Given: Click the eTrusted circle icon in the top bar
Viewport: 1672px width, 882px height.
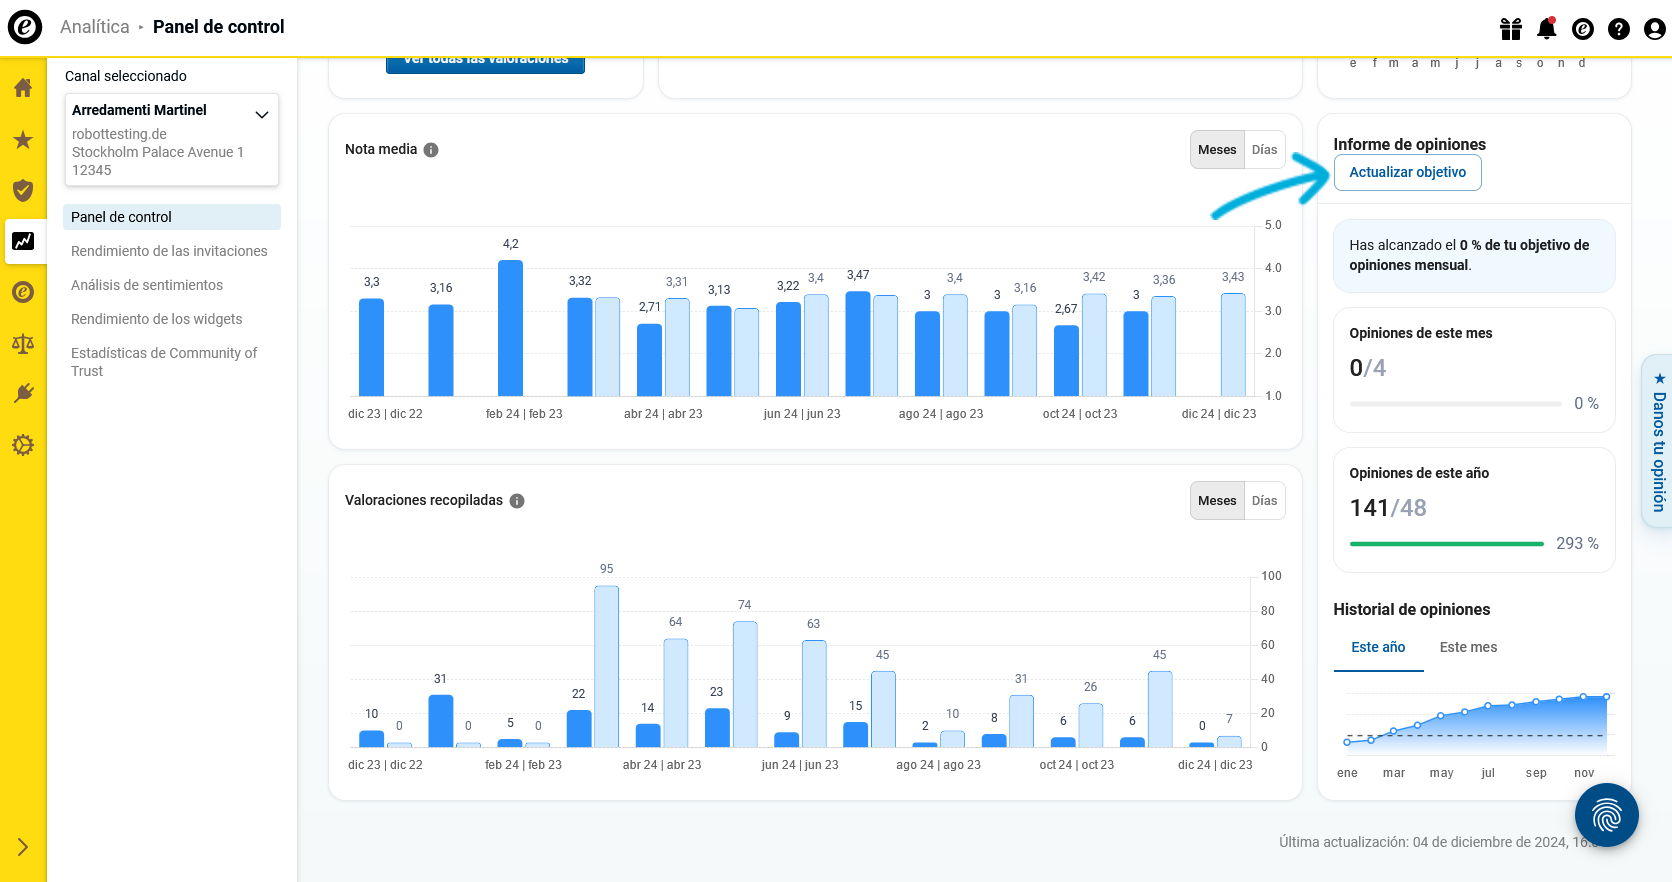Looking at the screenshot, I should (x=1583, y=29).
